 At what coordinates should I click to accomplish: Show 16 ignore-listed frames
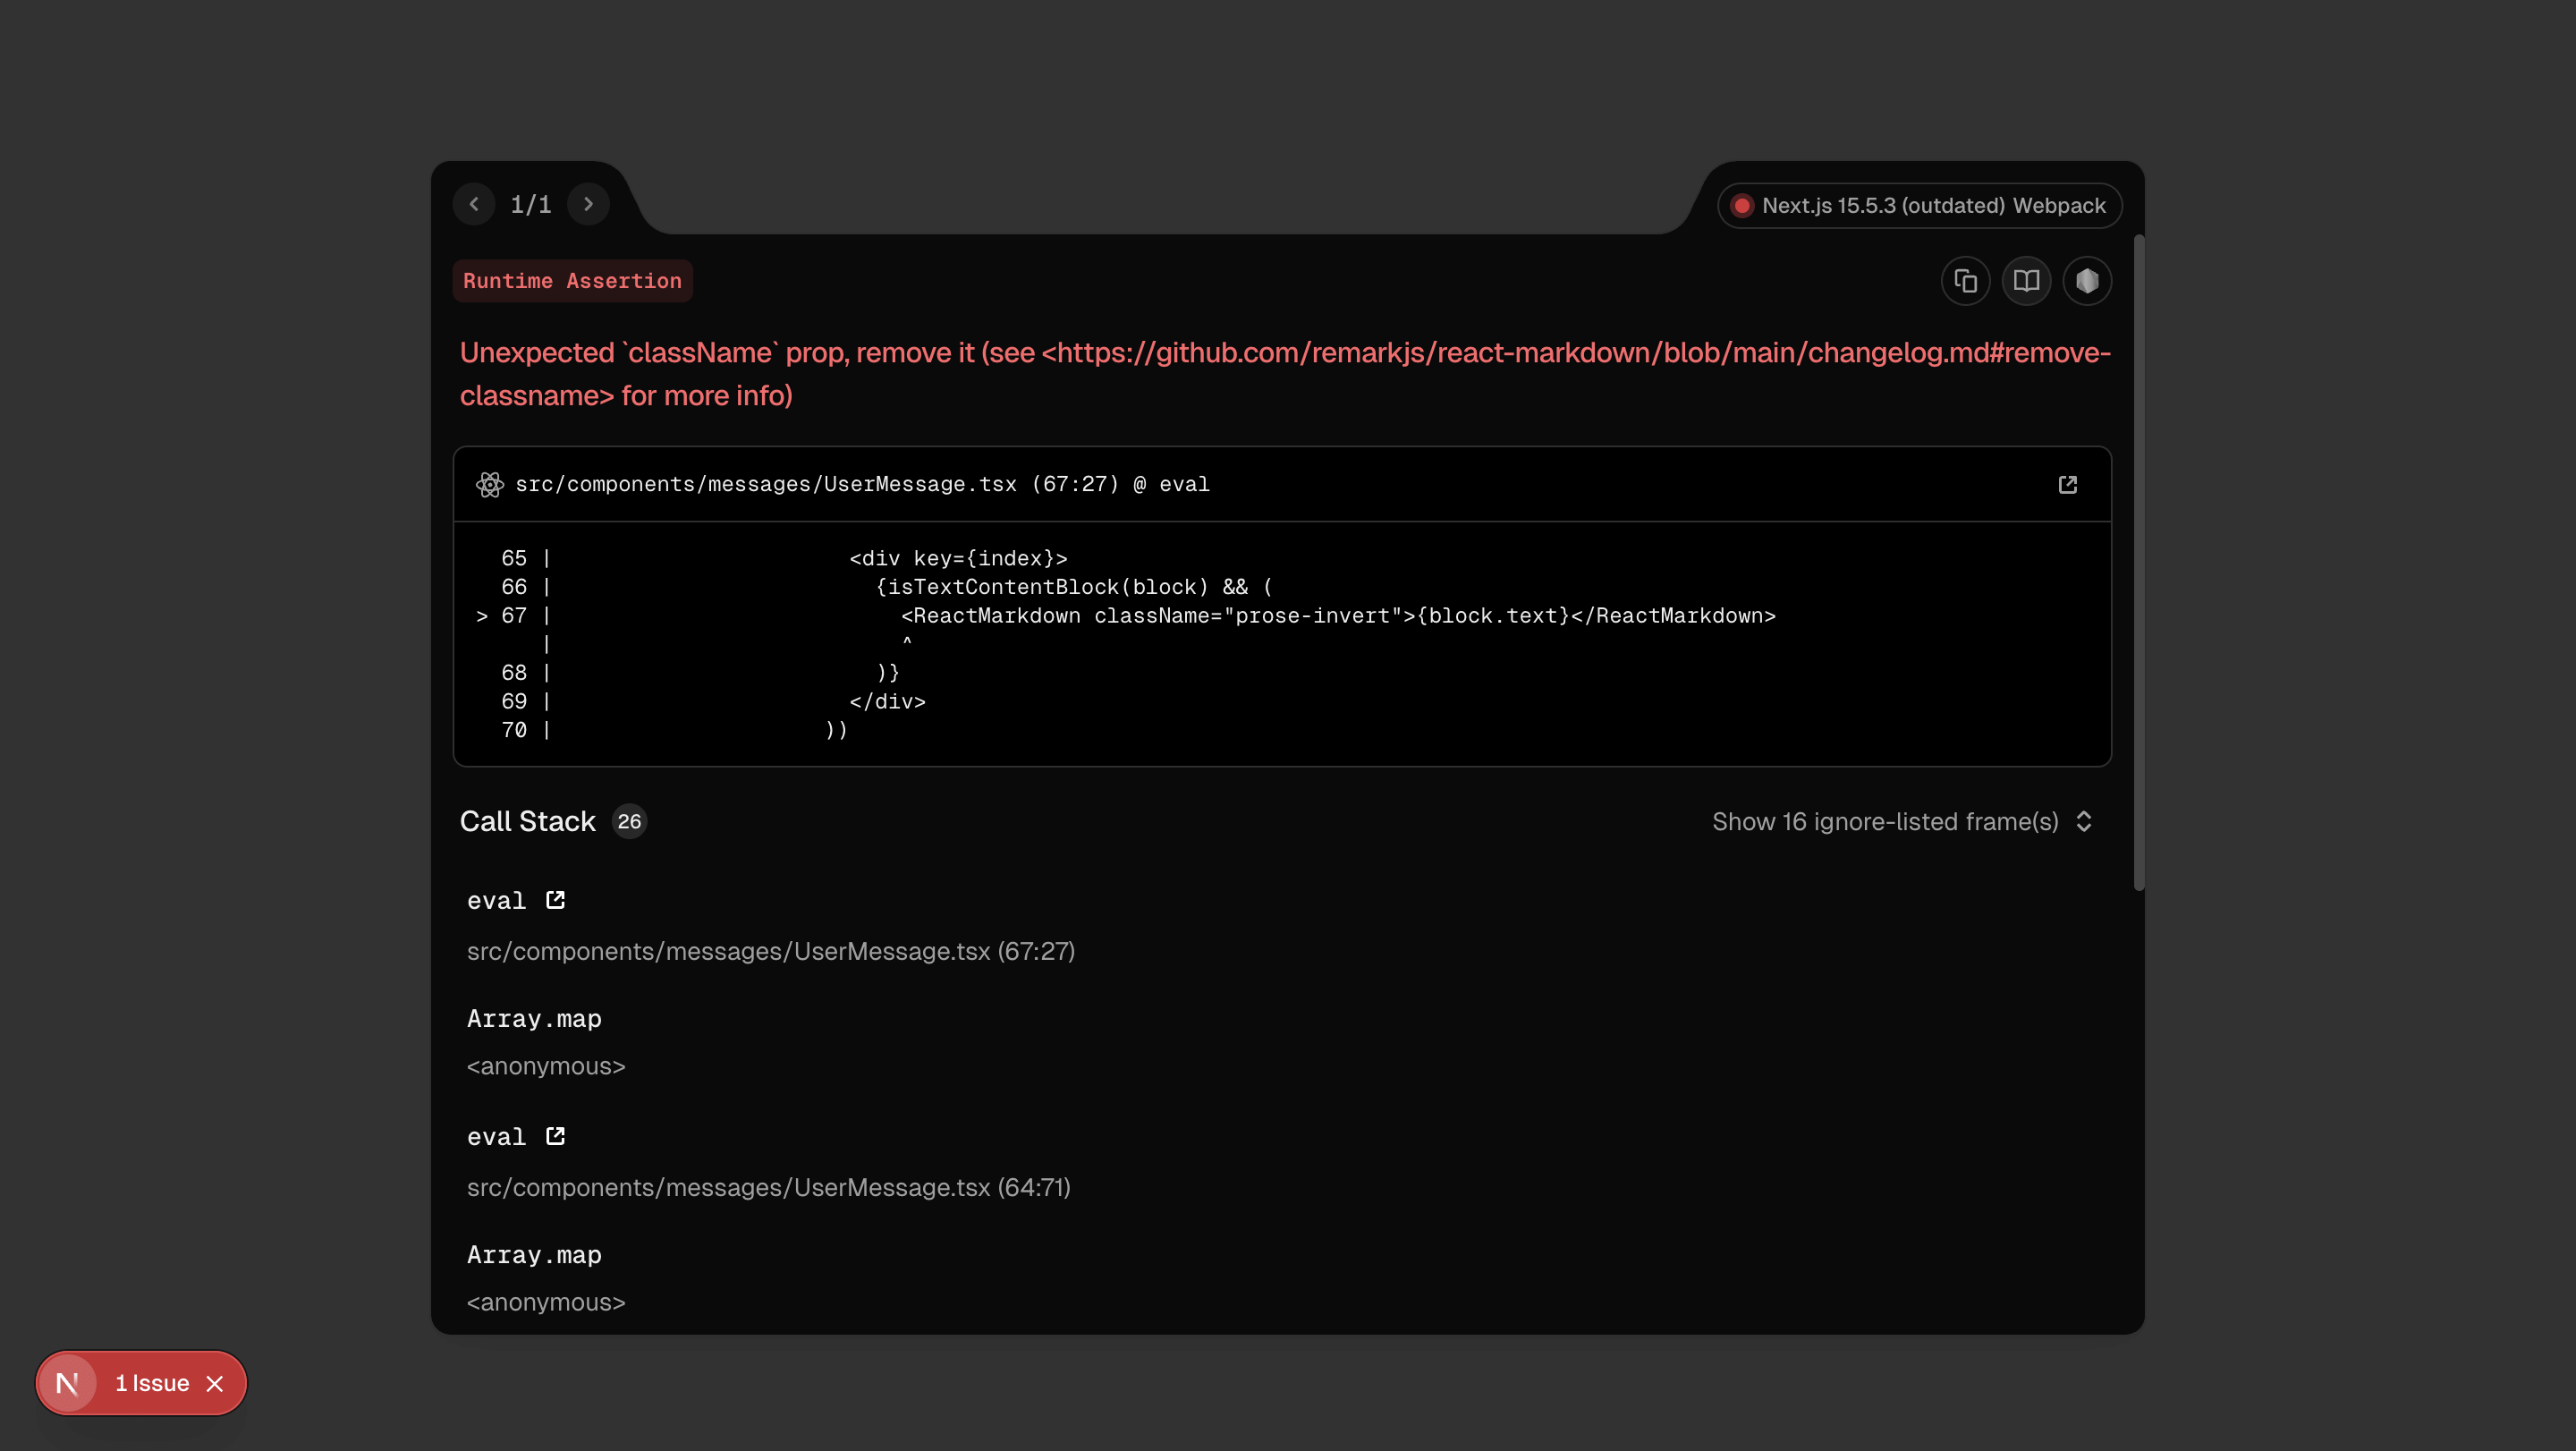click(x=1902, y=822)
